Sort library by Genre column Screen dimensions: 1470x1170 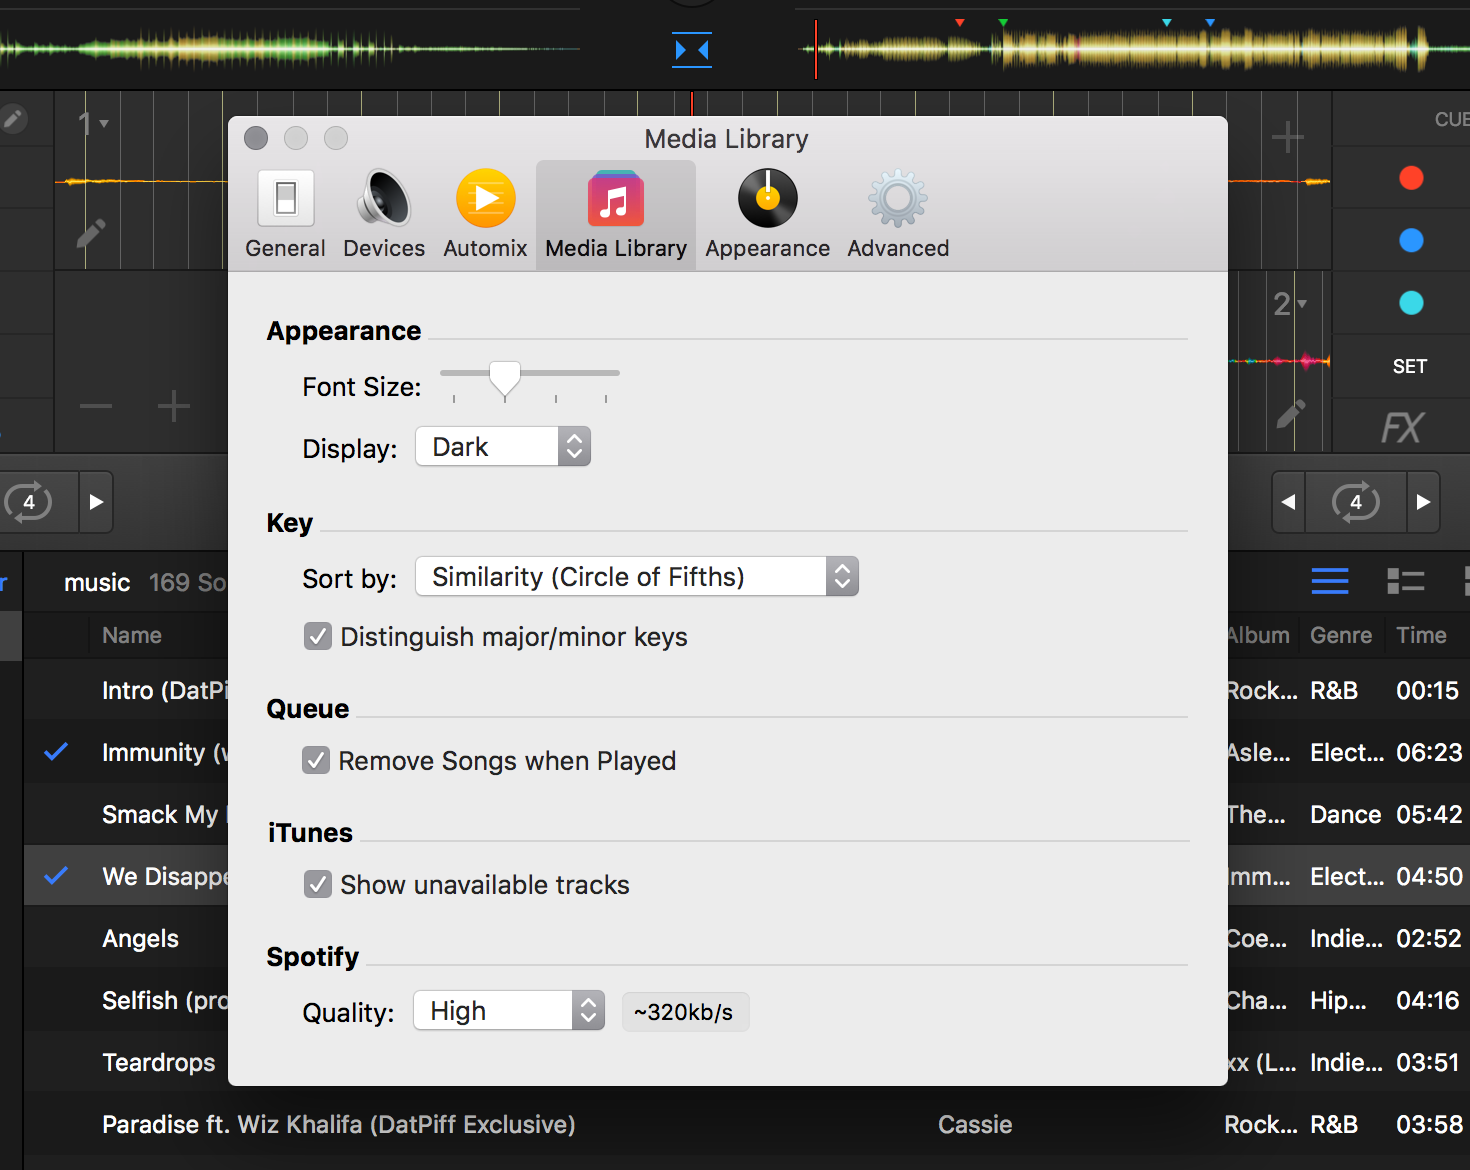[1341, 635]
